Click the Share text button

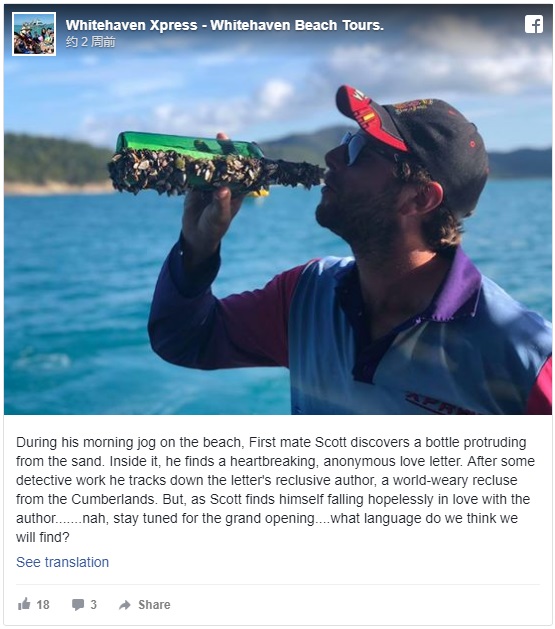point(154,605)
